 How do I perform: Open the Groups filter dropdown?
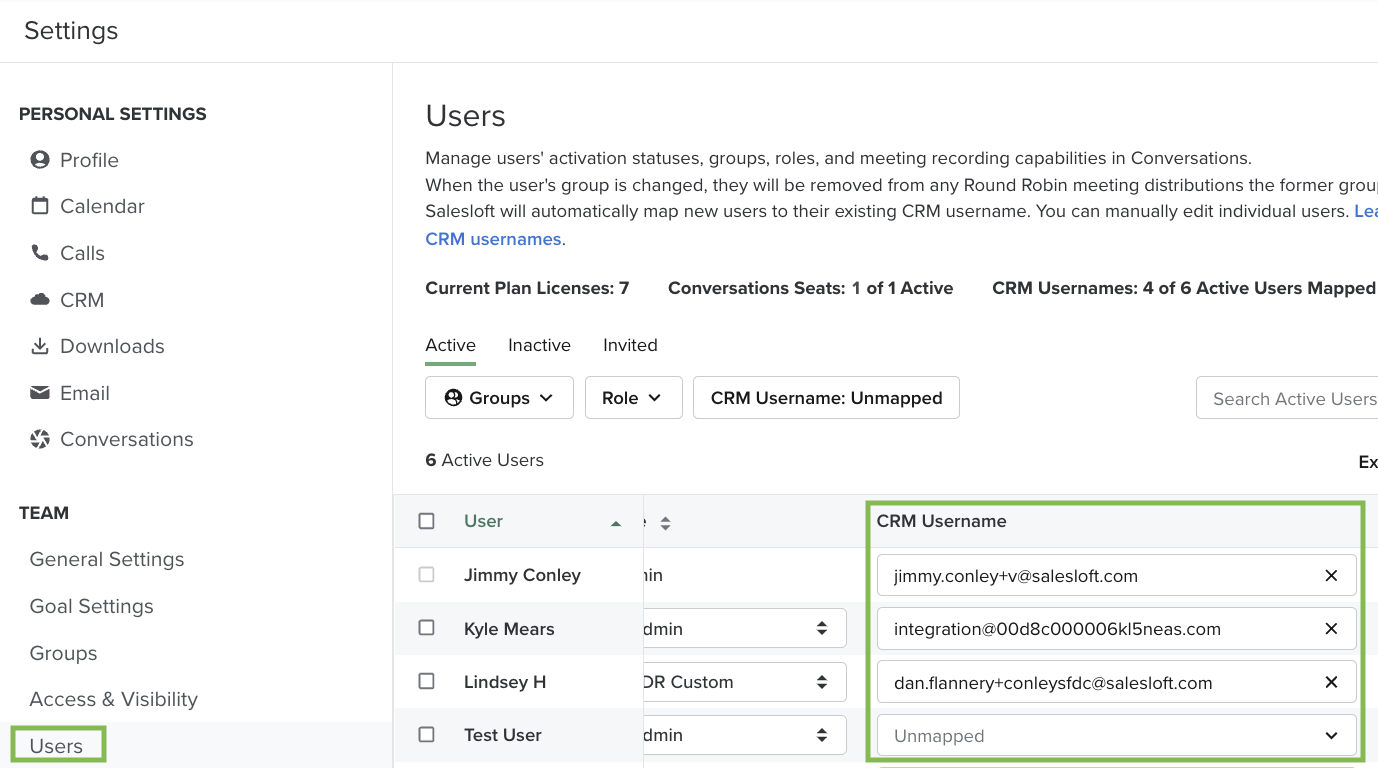498,397
